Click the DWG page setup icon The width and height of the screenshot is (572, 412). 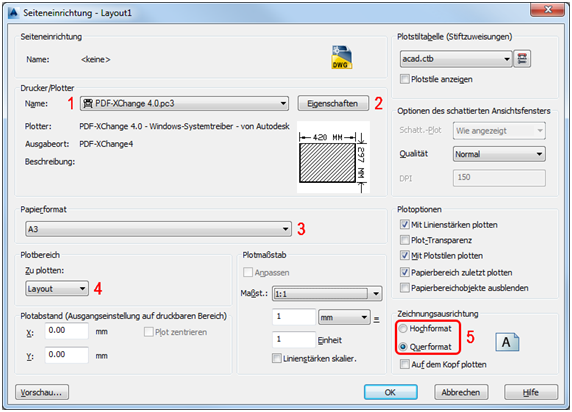(x=341, y=57)
